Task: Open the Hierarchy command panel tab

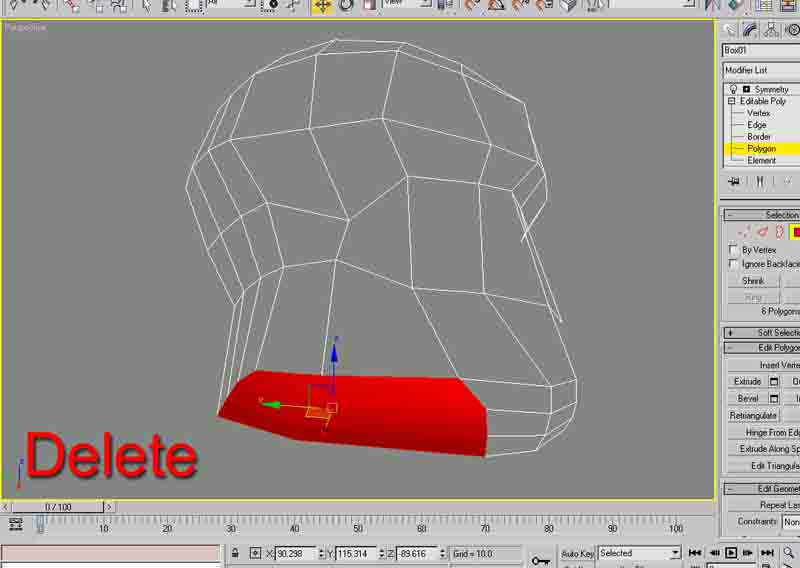Action: coord(771,30)
